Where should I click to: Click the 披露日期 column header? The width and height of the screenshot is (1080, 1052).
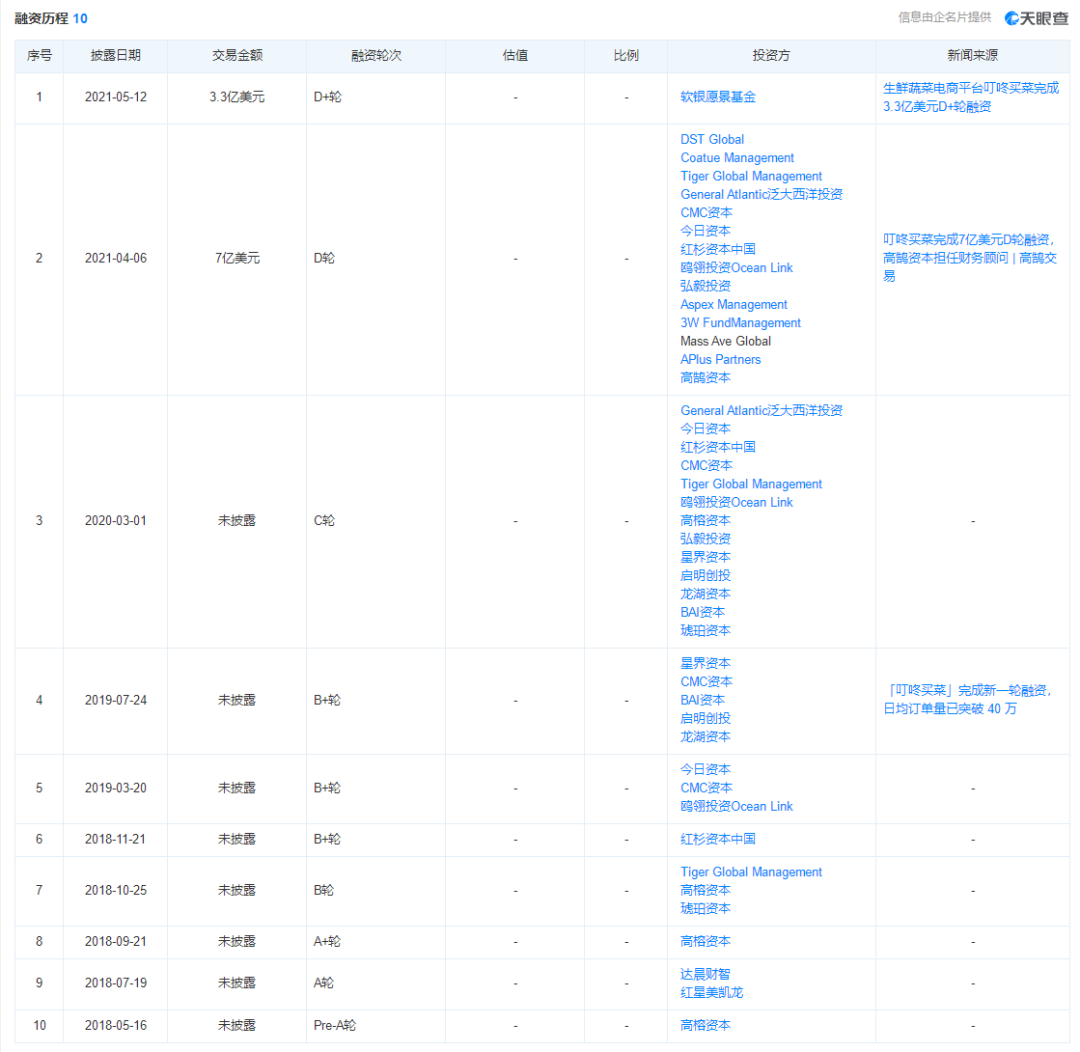(x=116, y=56)
